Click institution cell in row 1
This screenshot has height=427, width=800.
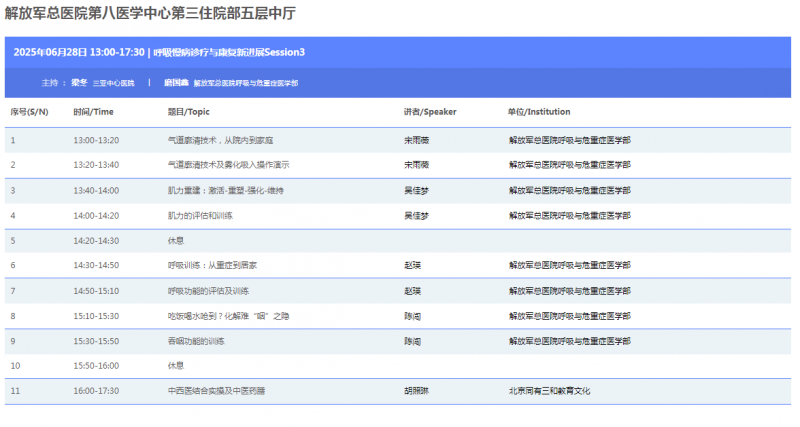click(569, 140)
